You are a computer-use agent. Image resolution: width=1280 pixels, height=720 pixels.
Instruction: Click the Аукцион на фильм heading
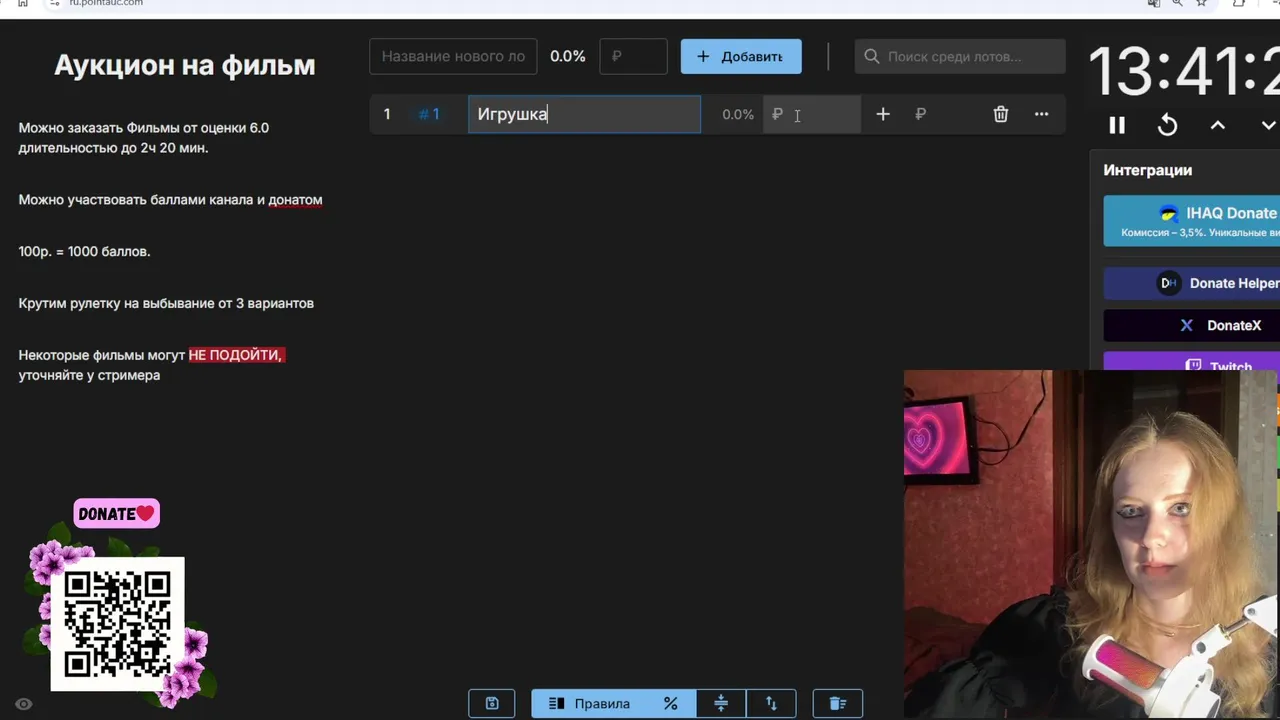(184, 66)
